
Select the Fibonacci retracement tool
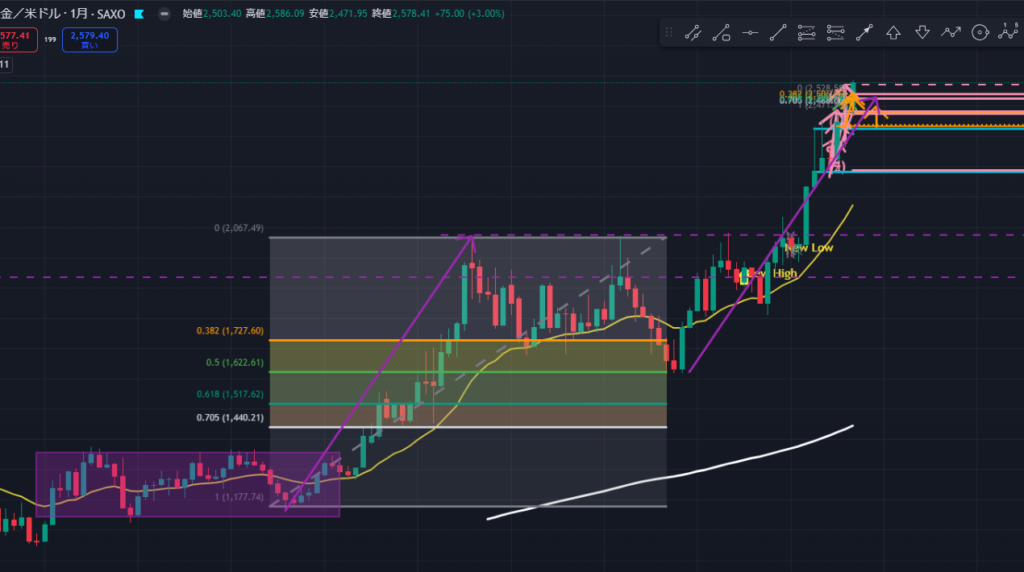pyautogui.click(x=807, y=33)
